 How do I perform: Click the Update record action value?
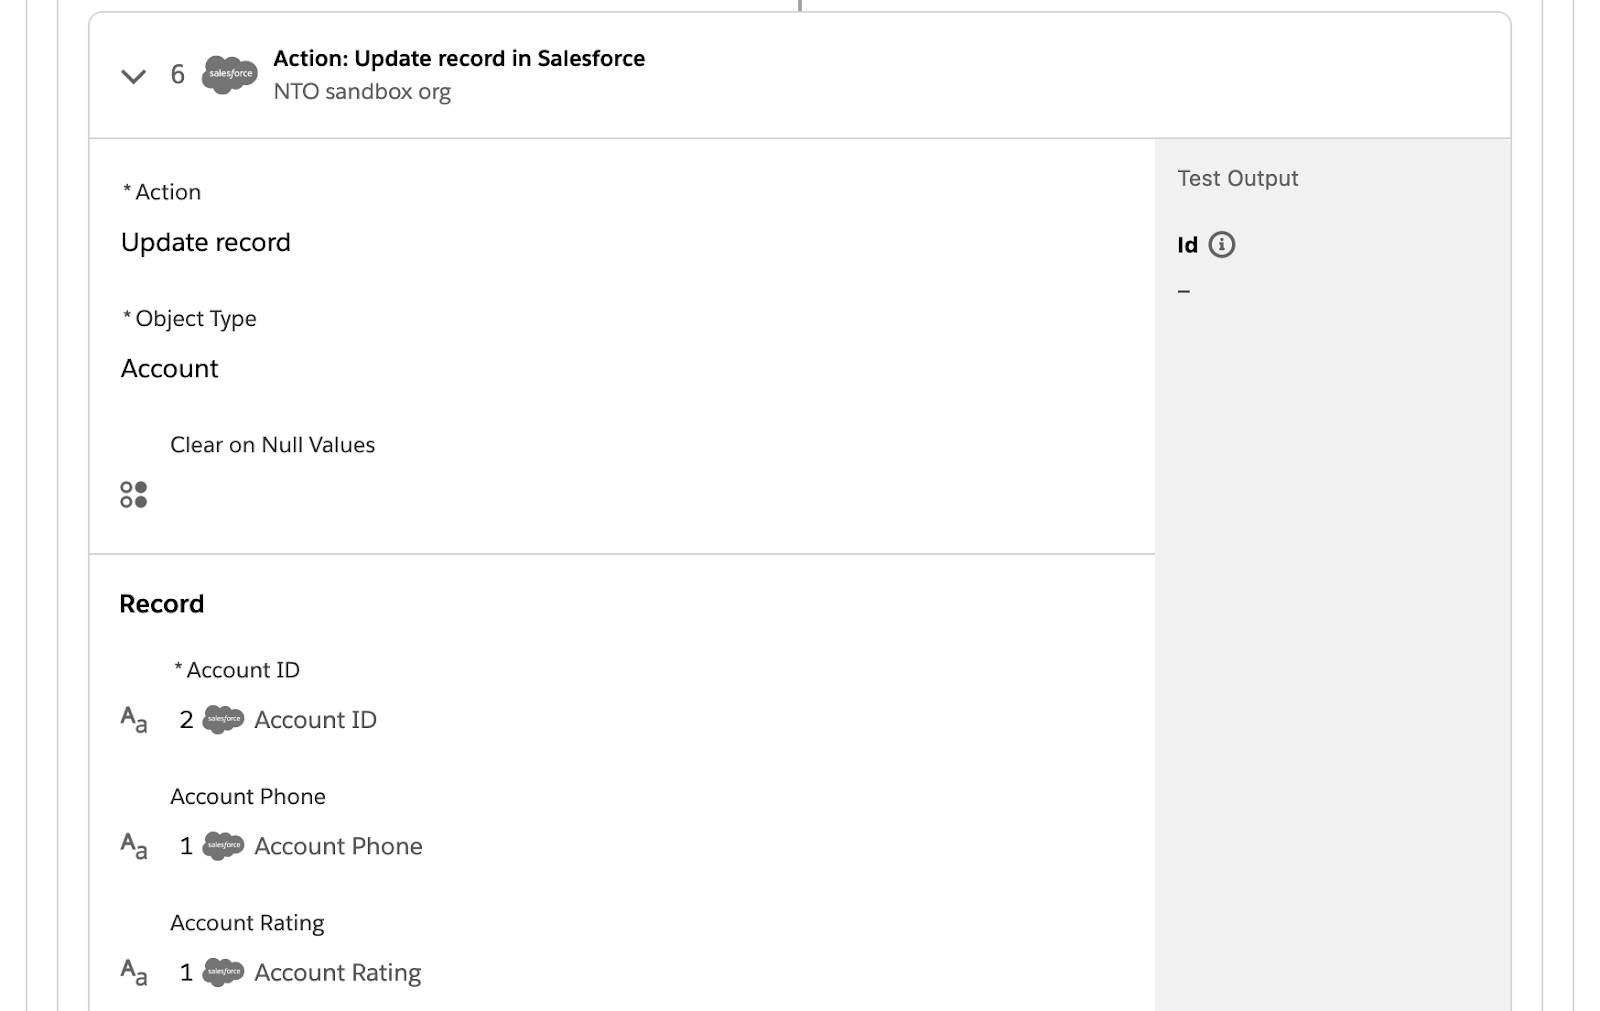click(206, 243)
